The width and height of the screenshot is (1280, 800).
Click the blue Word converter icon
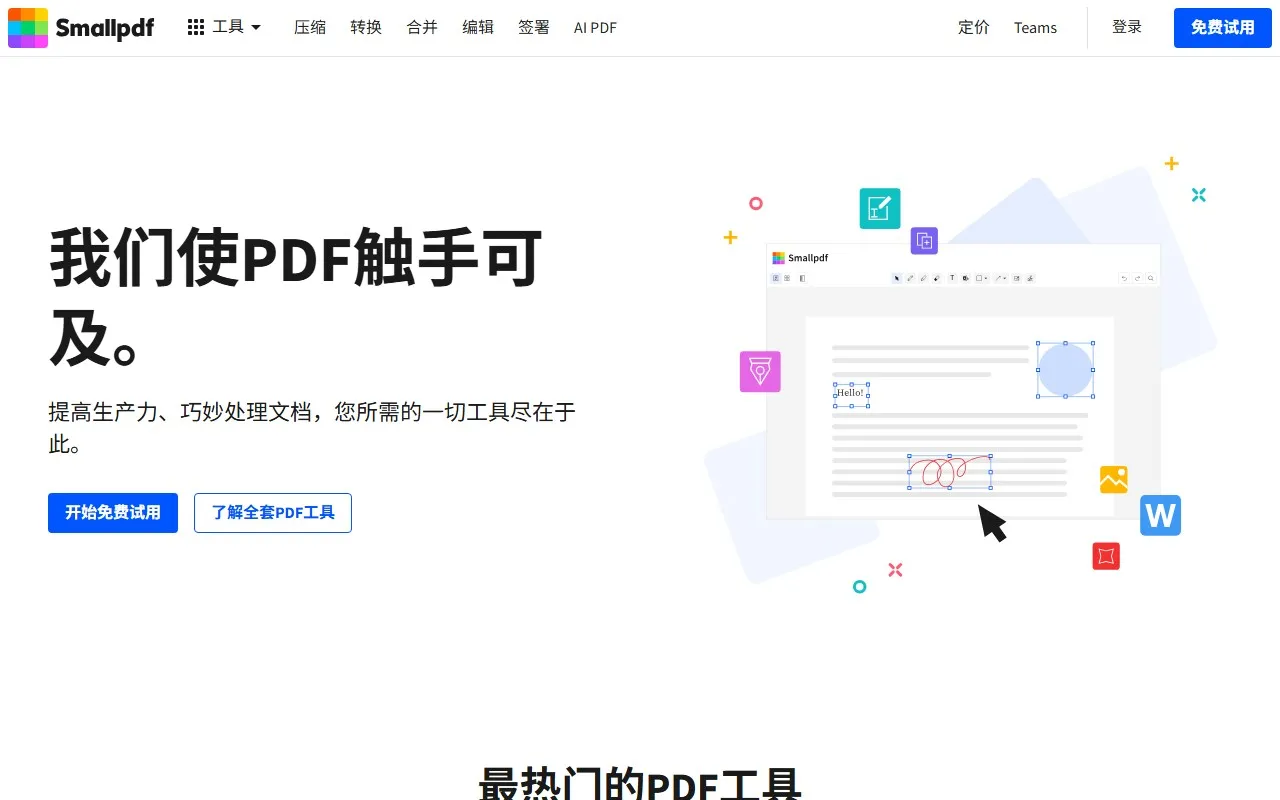tap(1160, 515)
